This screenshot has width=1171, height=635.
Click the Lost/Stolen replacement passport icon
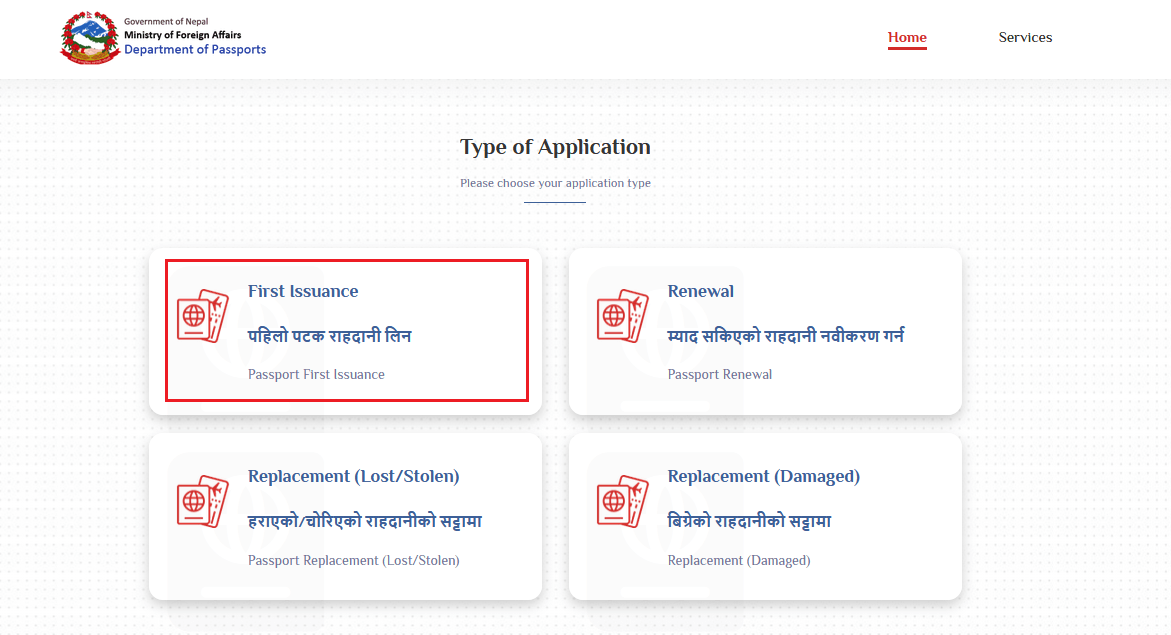[x=203, y=501]
